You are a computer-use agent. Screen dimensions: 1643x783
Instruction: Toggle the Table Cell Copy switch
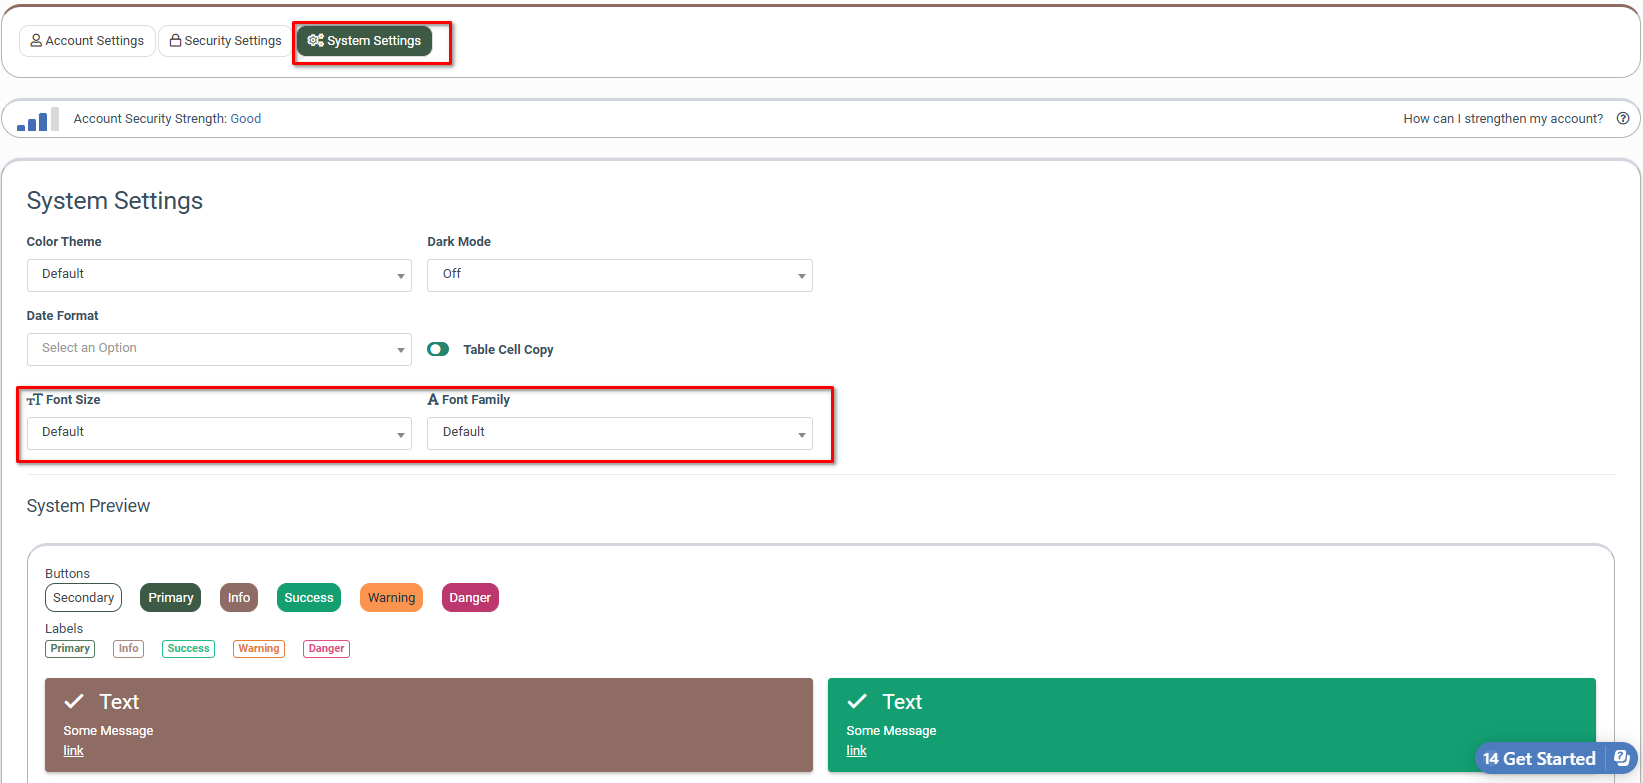coord(438,349)
